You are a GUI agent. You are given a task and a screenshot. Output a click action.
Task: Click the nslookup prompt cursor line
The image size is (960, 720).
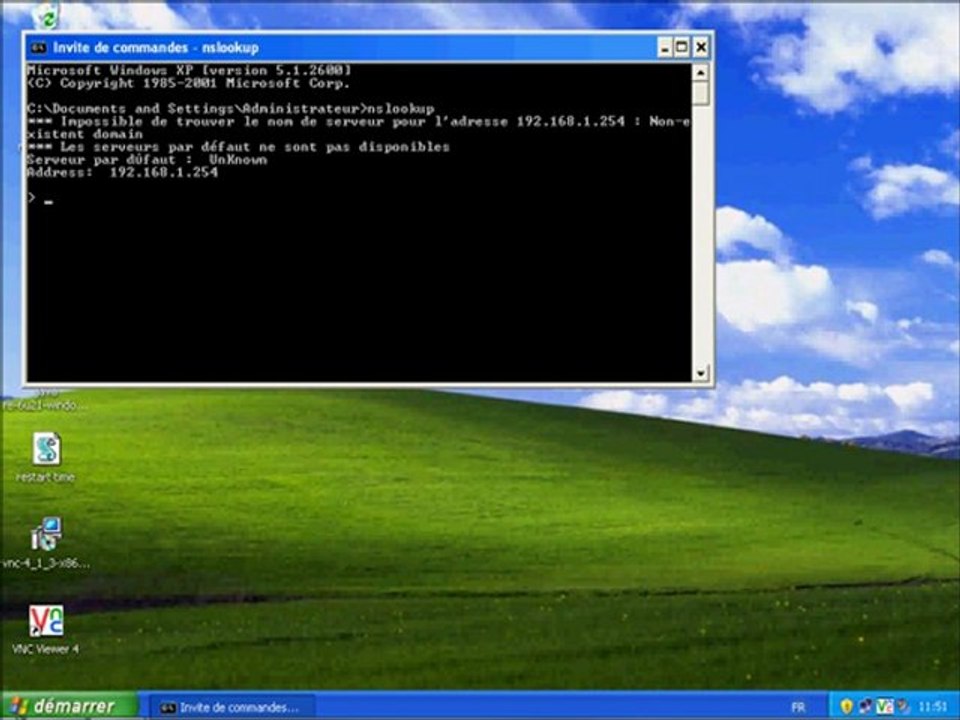(40, 198)
